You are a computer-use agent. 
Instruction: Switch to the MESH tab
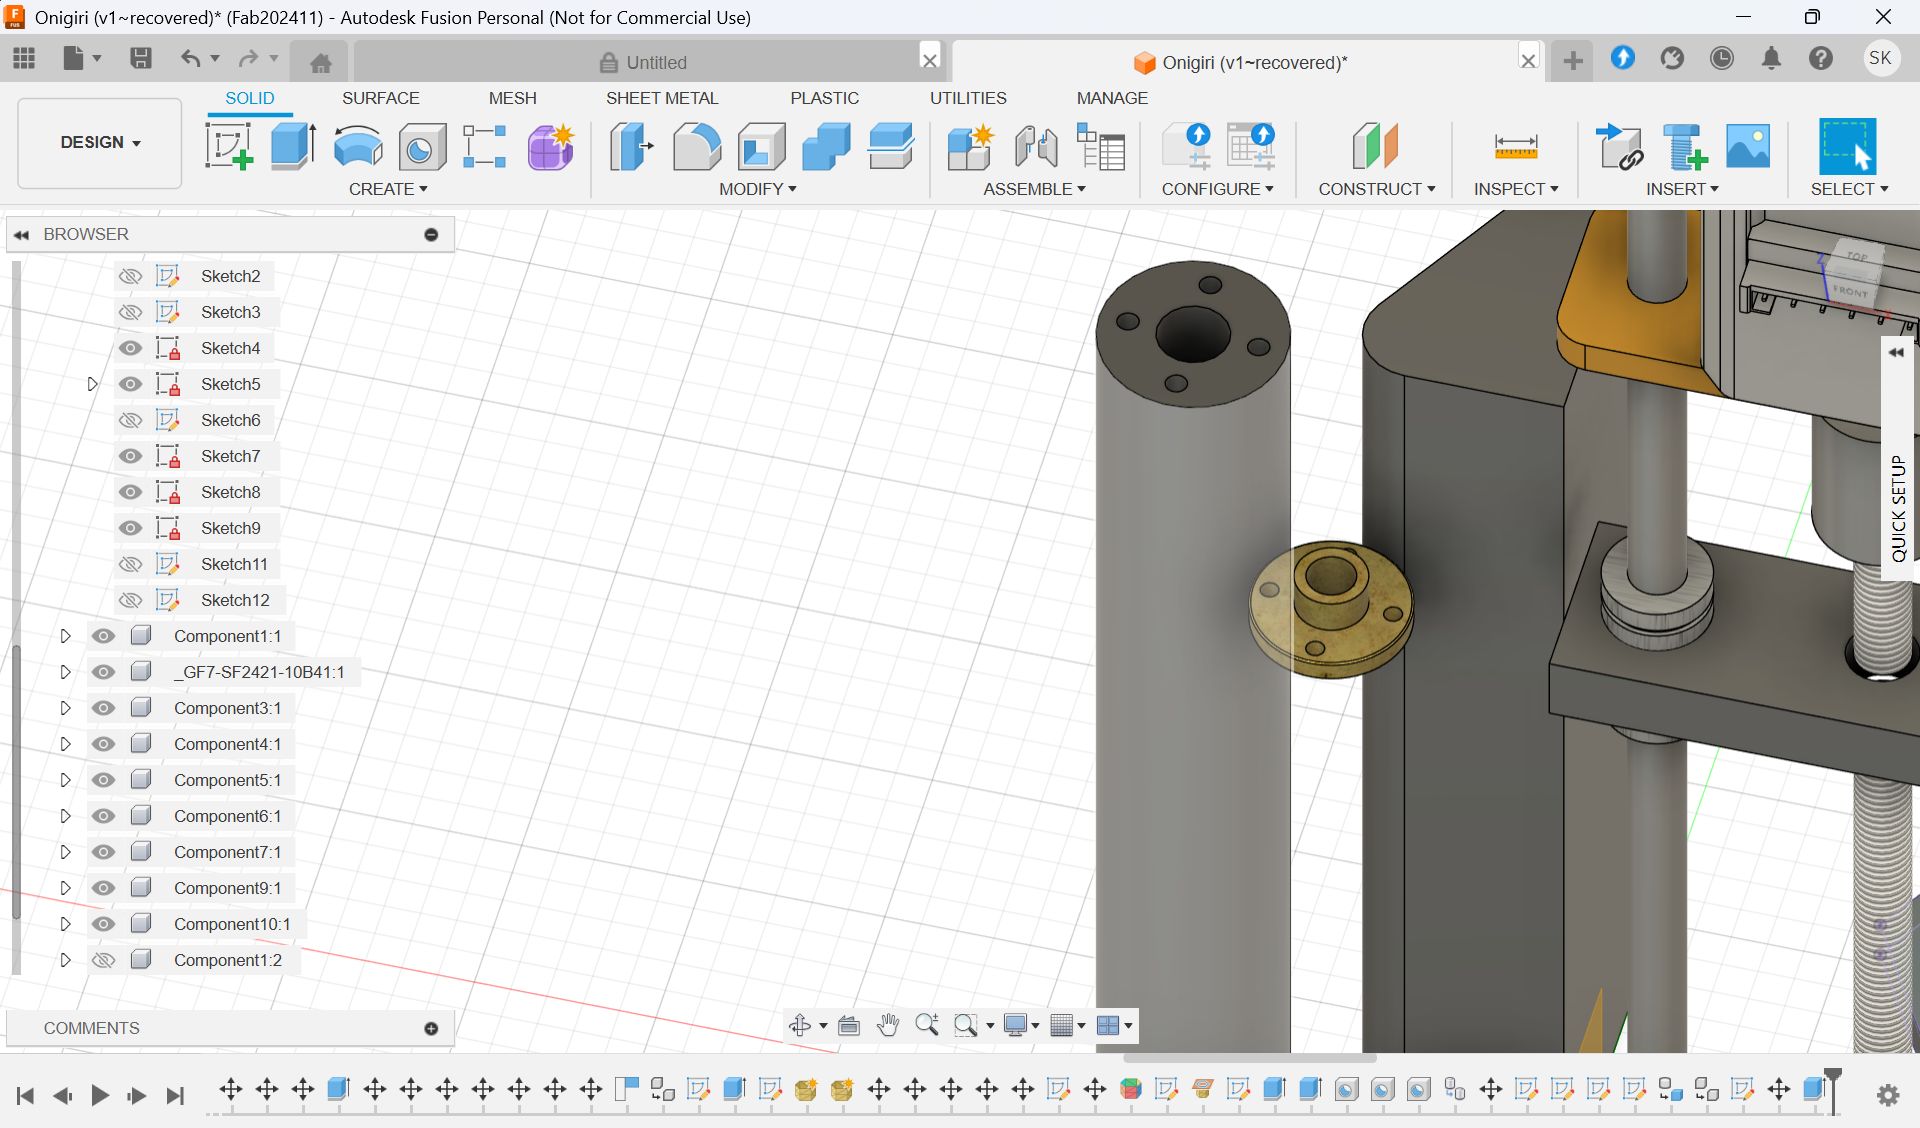512,98
